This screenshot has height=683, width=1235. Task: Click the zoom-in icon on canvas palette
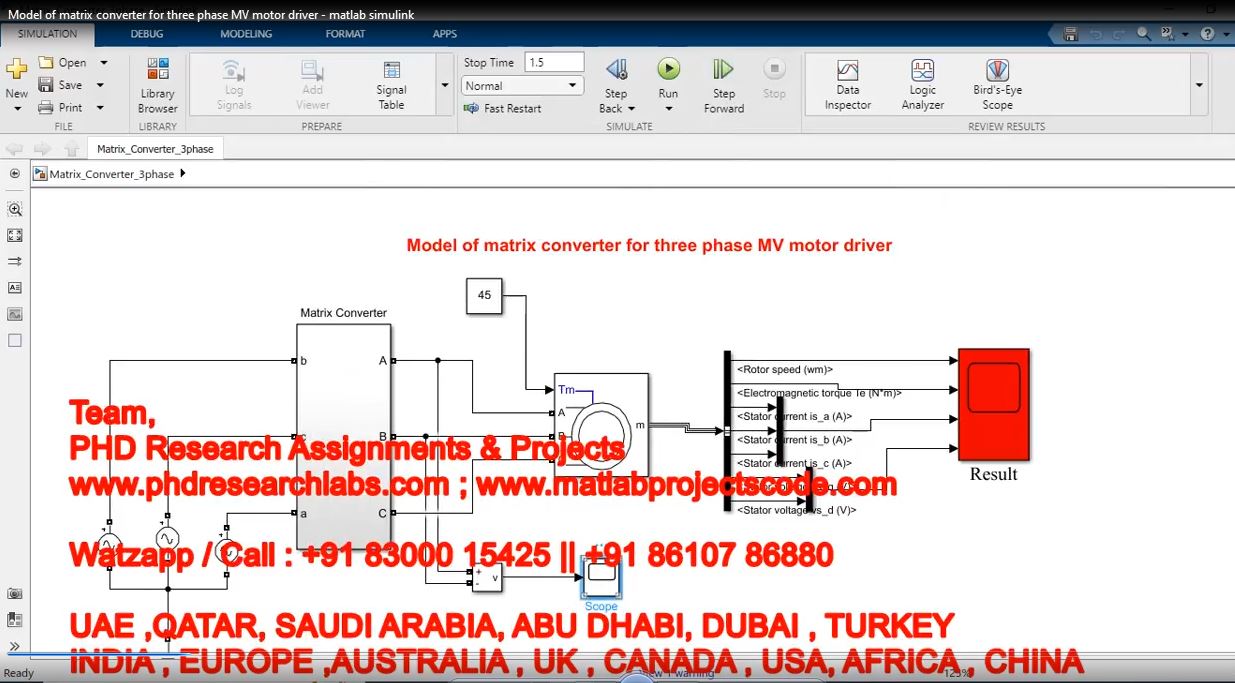[x=14, y=209]
